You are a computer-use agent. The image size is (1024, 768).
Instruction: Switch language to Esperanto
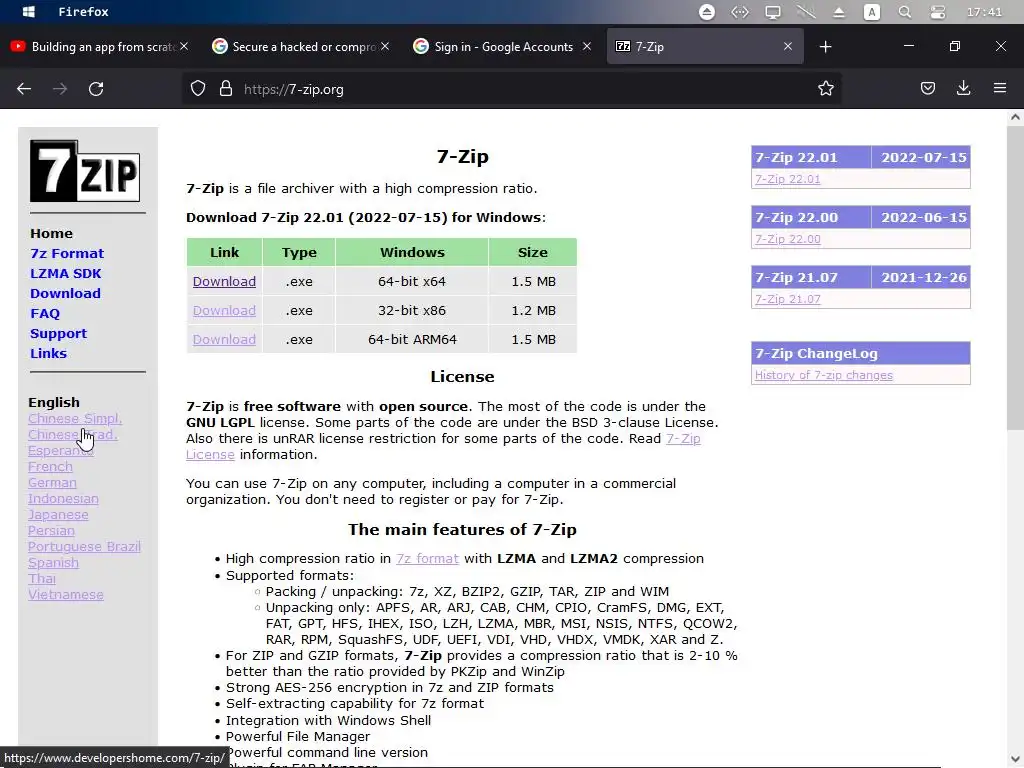pos(61,451)
